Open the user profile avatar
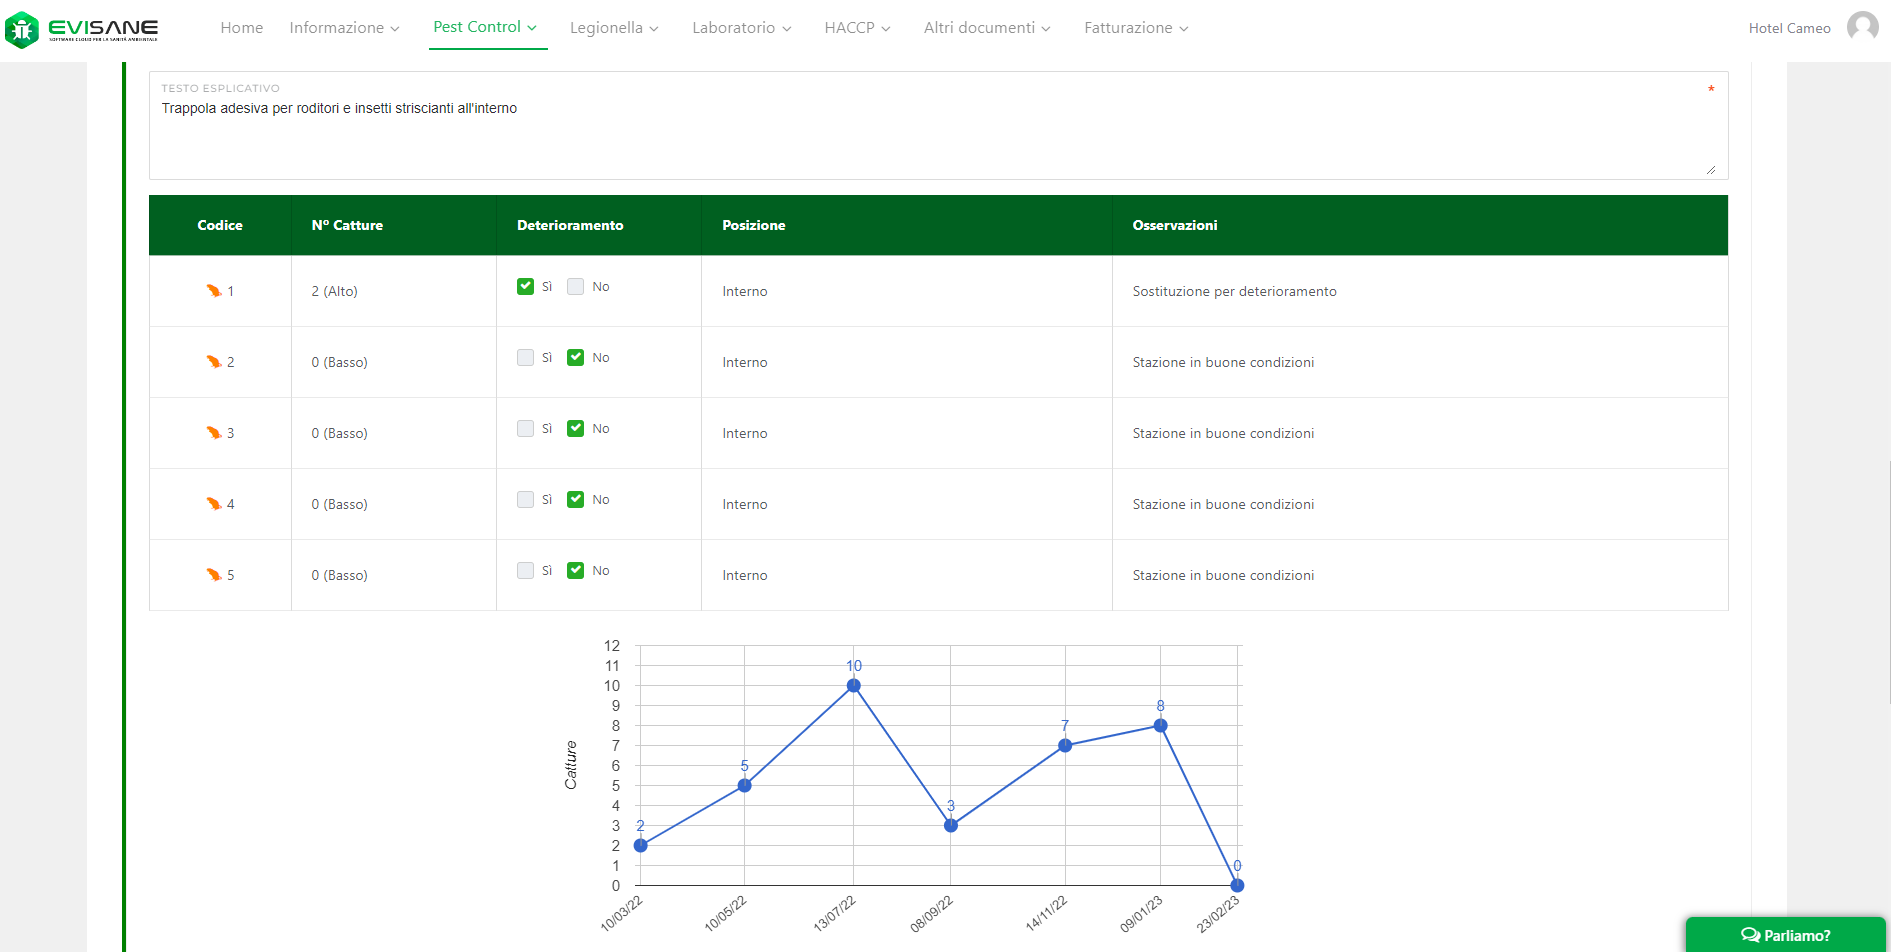 [1862, 27]
